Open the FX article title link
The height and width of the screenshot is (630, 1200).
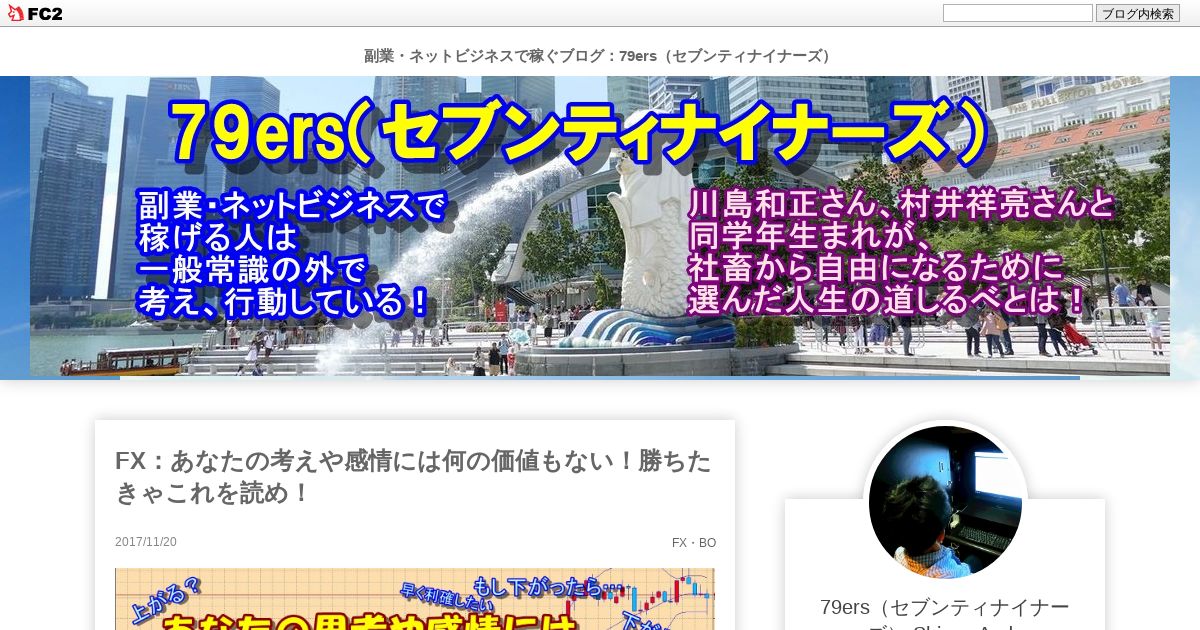[414, 477]
